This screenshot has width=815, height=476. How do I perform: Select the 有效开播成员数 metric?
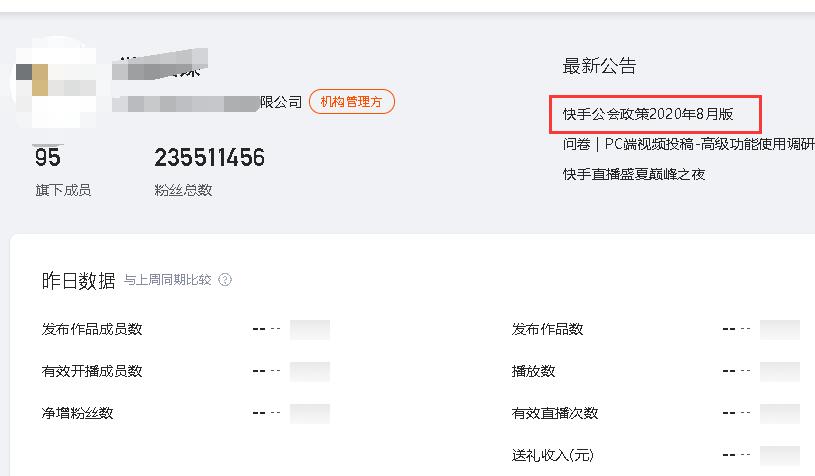(92, 371)
